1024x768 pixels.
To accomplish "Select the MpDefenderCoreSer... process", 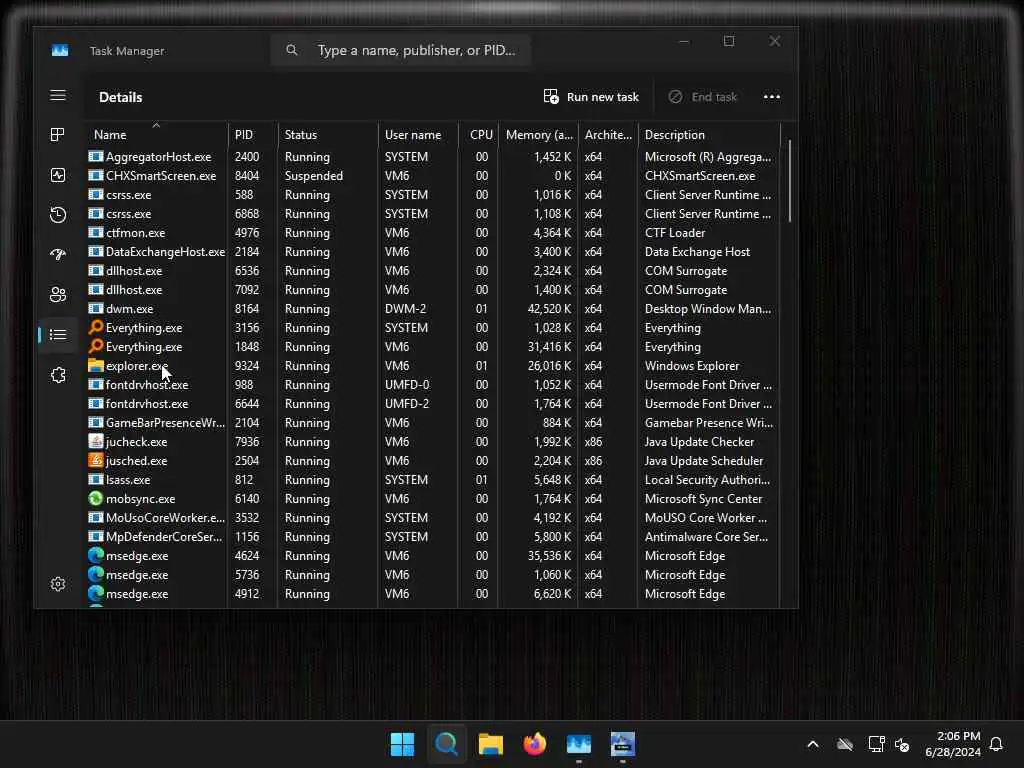I will click(432, 536).
